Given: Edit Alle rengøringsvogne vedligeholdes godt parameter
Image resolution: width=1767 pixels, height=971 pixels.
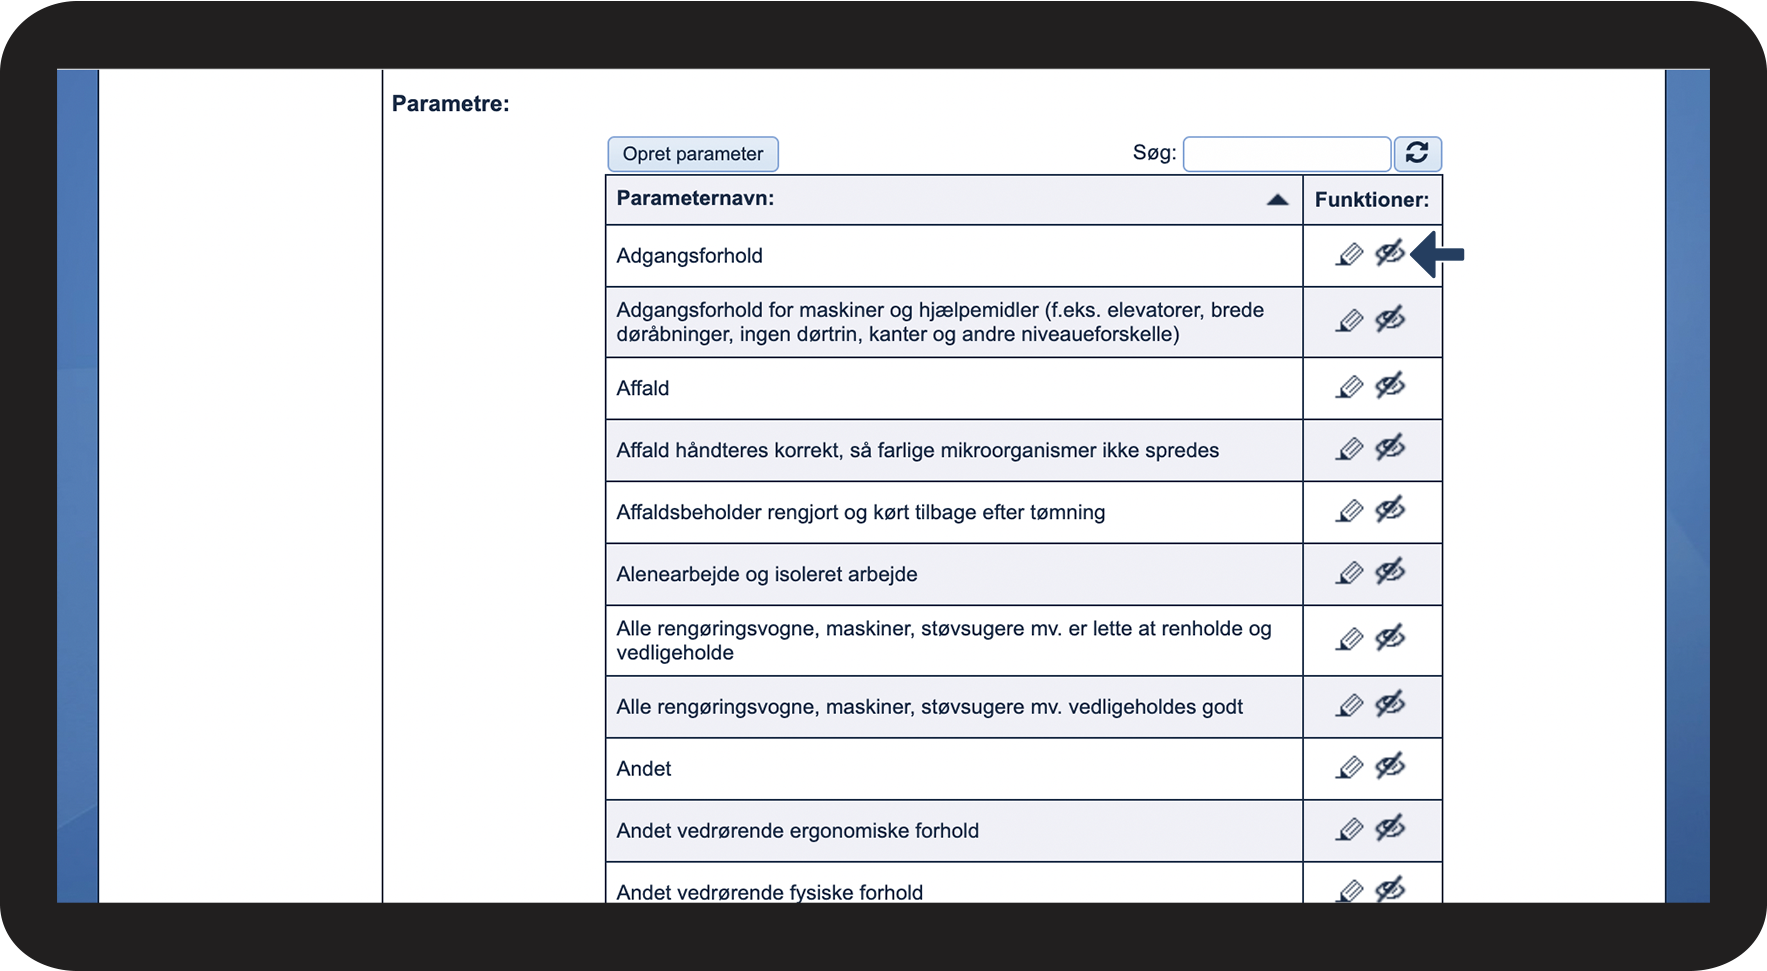Looking at the screenshot, I should tap(1349, 705).
